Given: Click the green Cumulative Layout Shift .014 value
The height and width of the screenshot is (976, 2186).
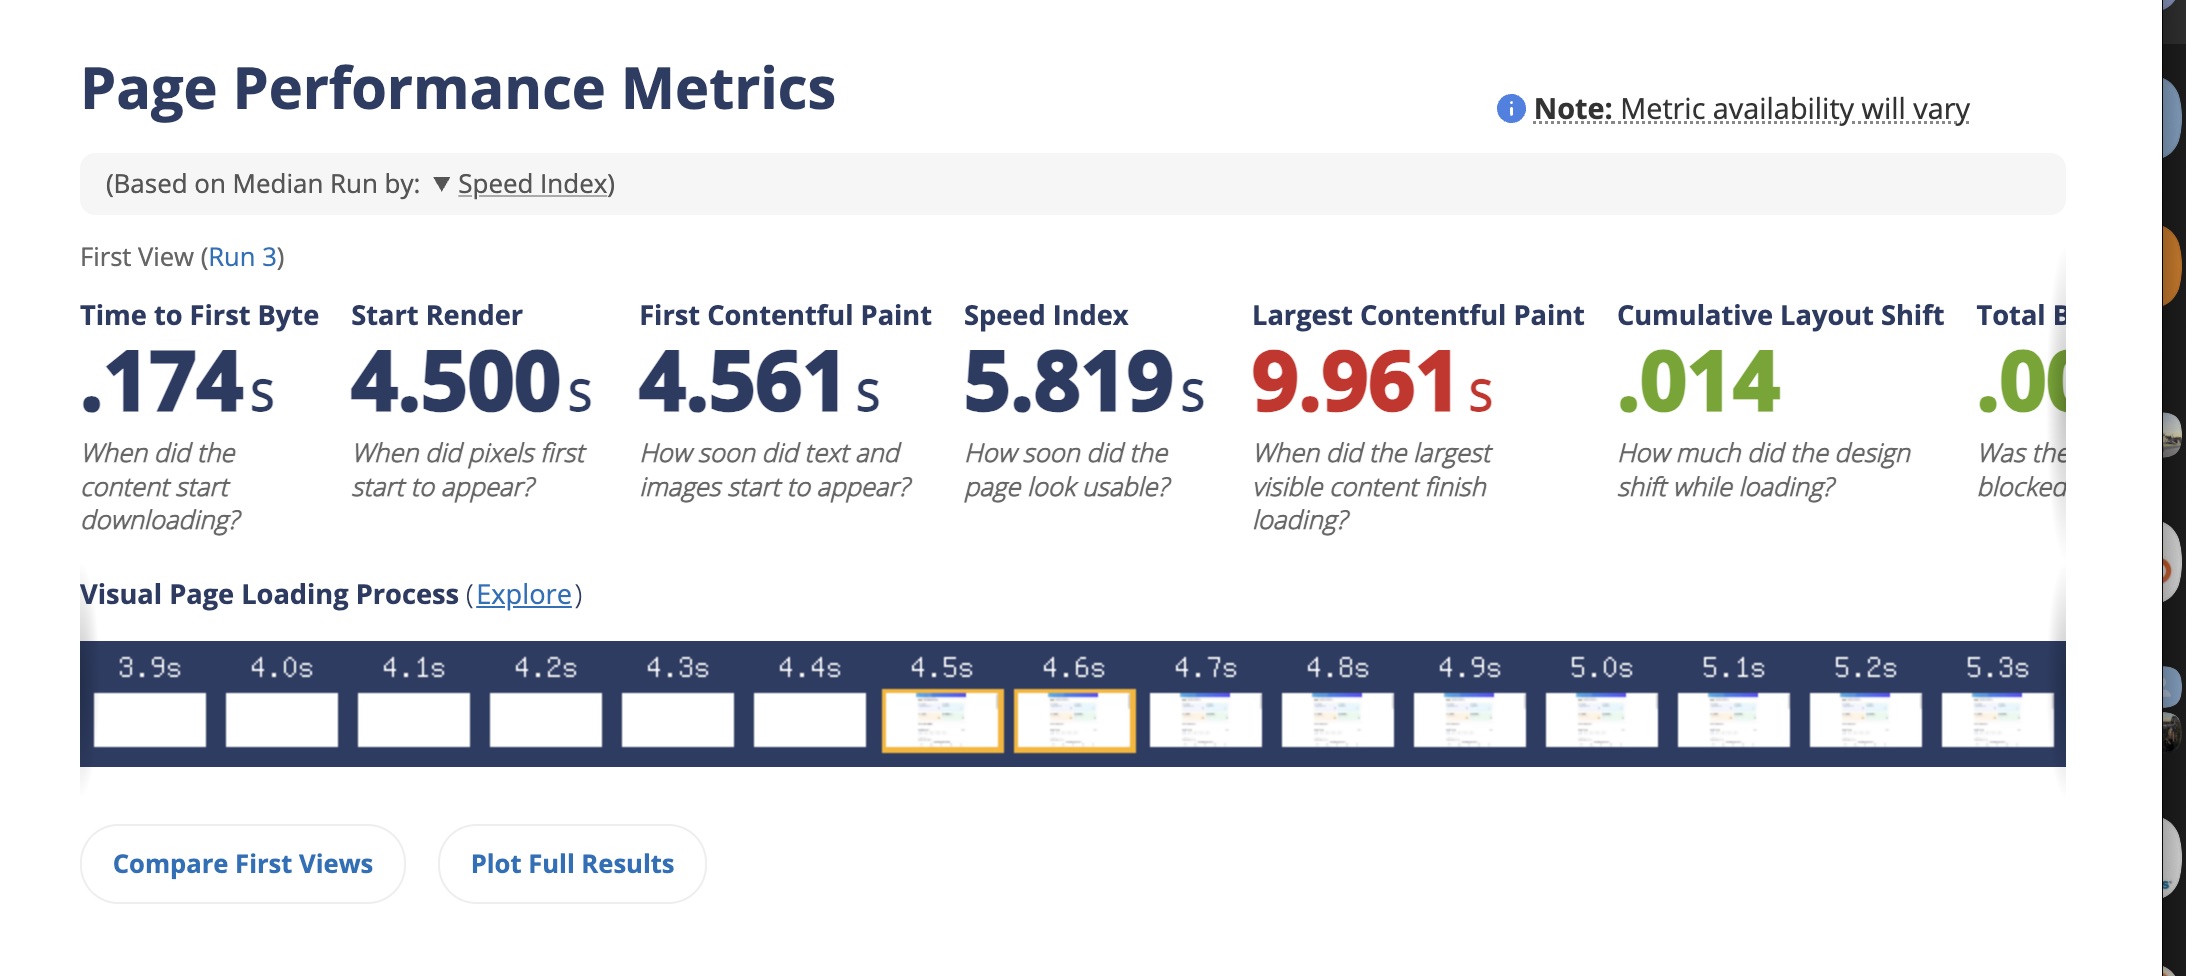Looking at the screenshot, I should tap(1698, 382).
